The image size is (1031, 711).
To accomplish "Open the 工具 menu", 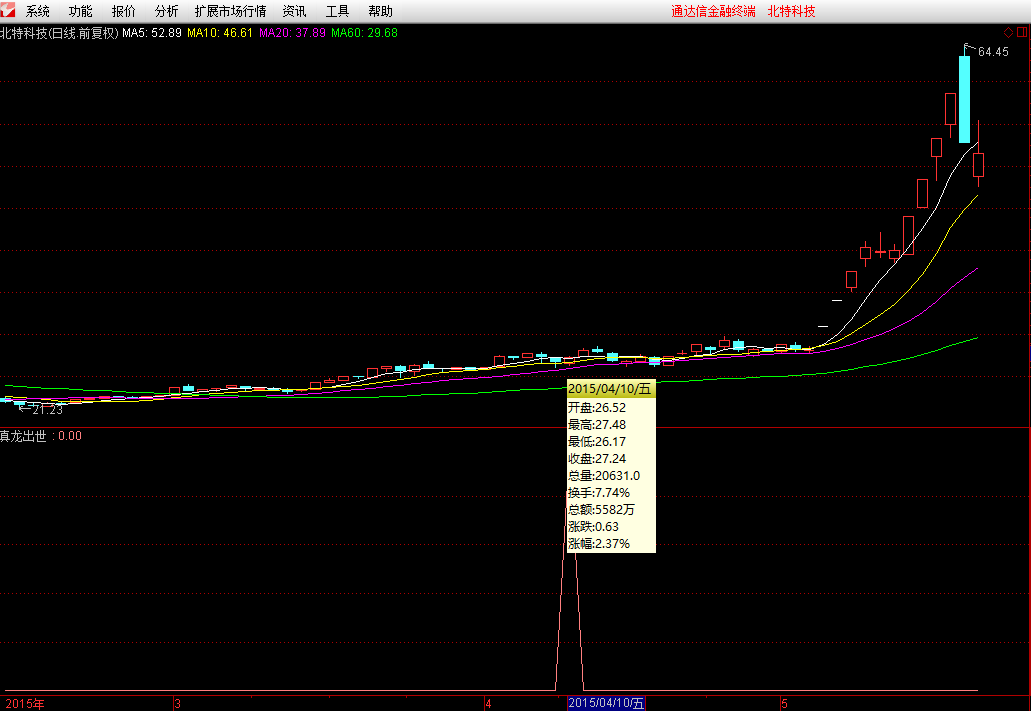I will click(x=337, y=11).
